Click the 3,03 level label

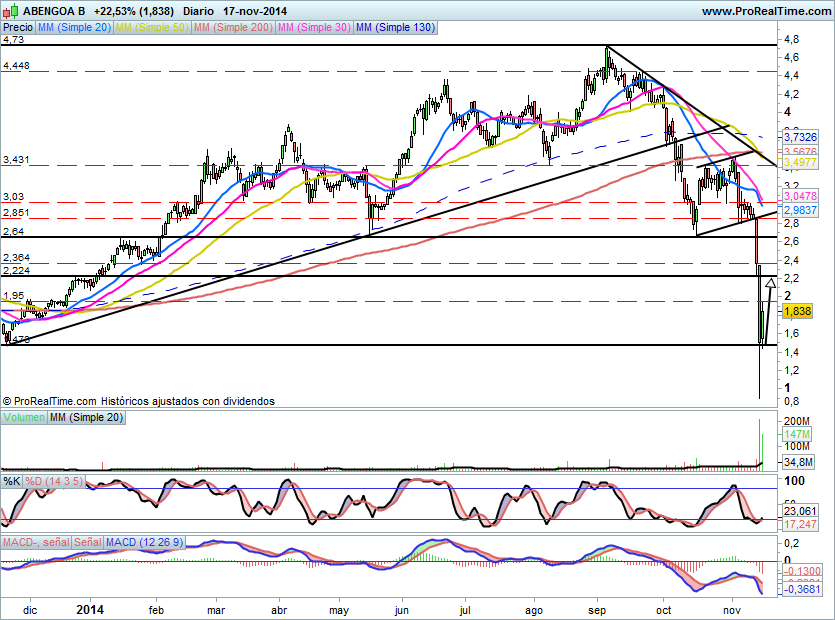tap(13, 197)
